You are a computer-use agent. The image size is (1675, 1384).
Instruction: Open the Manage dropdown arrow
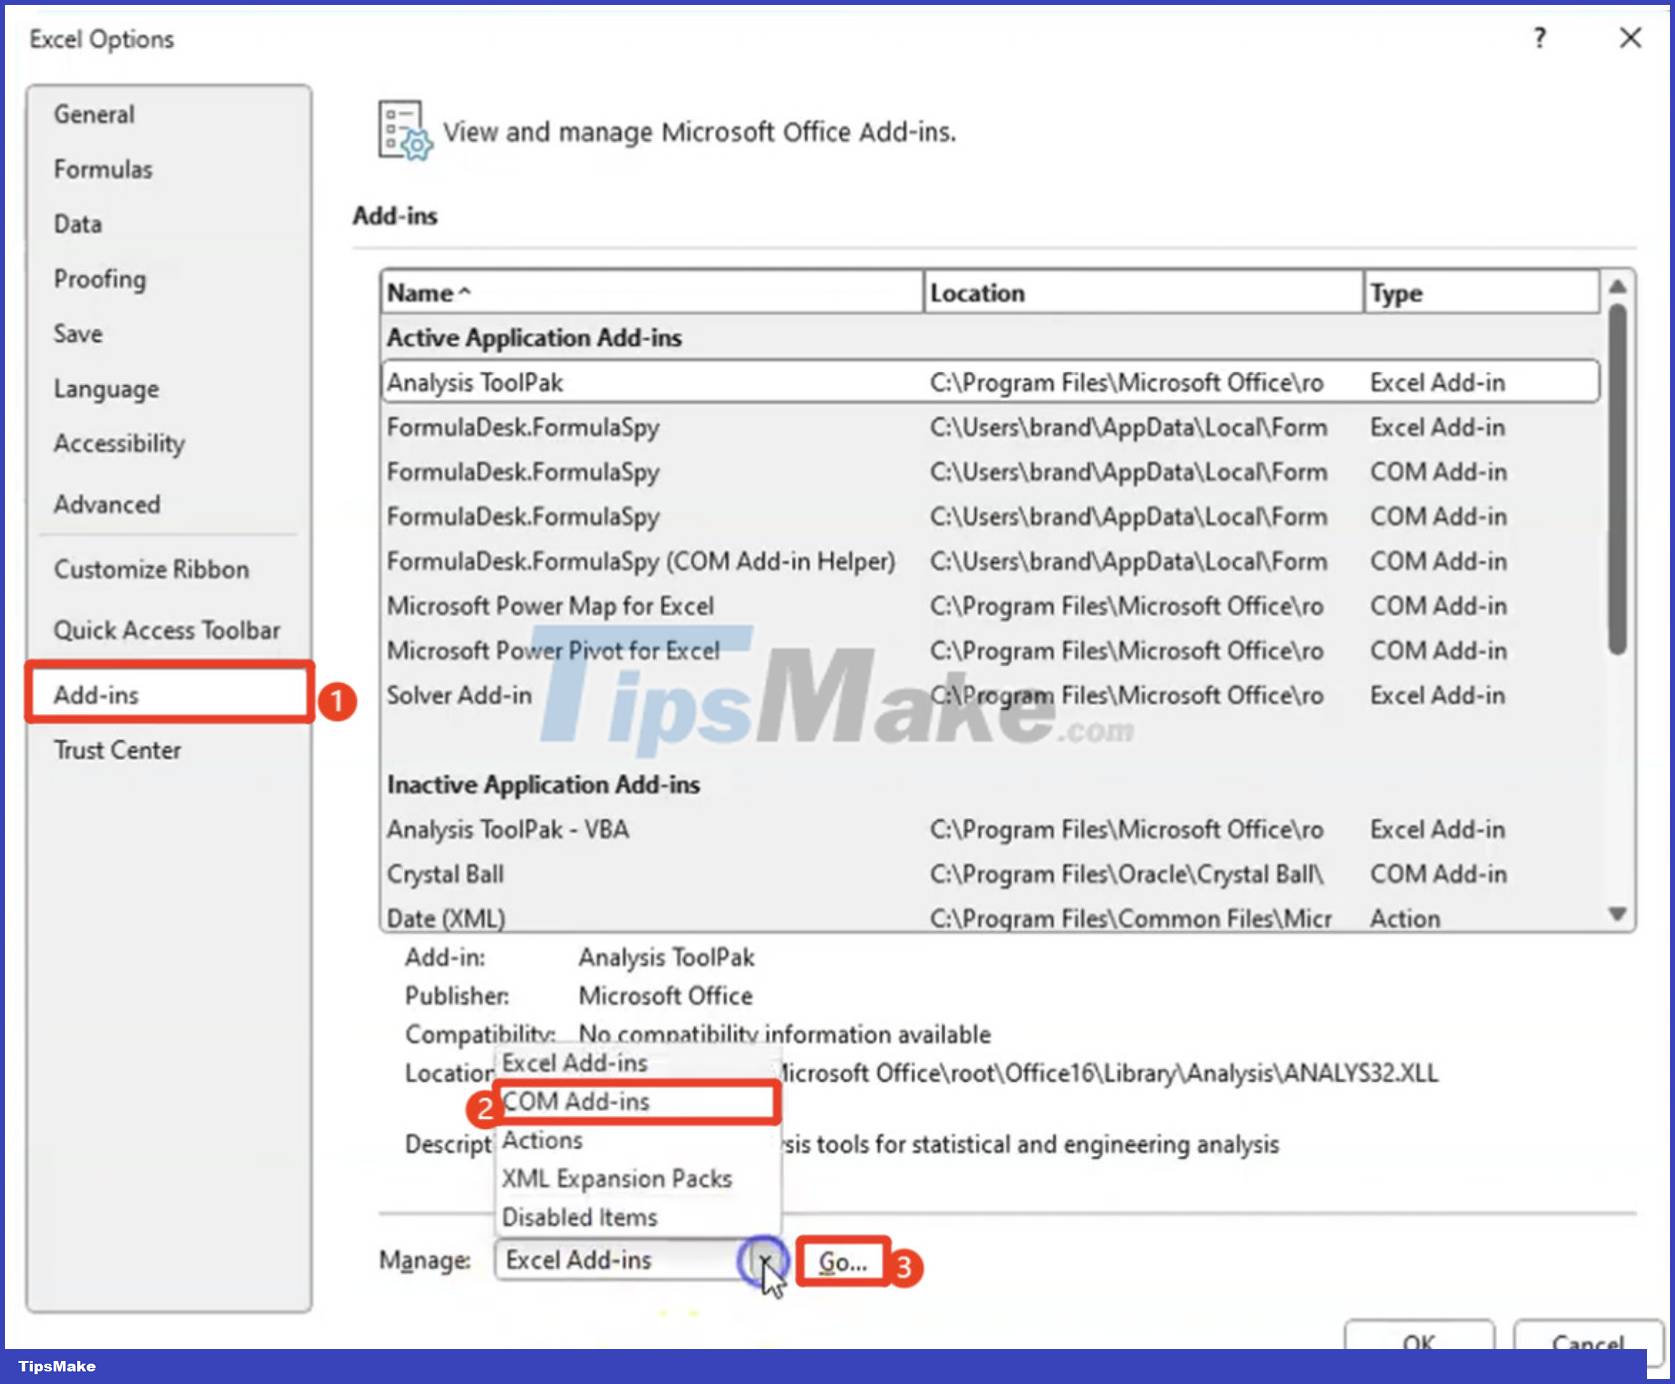pyautogui.click(x=766, y=1260)
